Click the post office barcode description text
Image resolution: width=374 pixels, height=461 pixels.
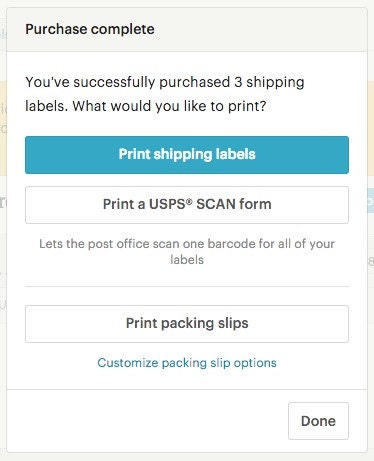point(187,252)
